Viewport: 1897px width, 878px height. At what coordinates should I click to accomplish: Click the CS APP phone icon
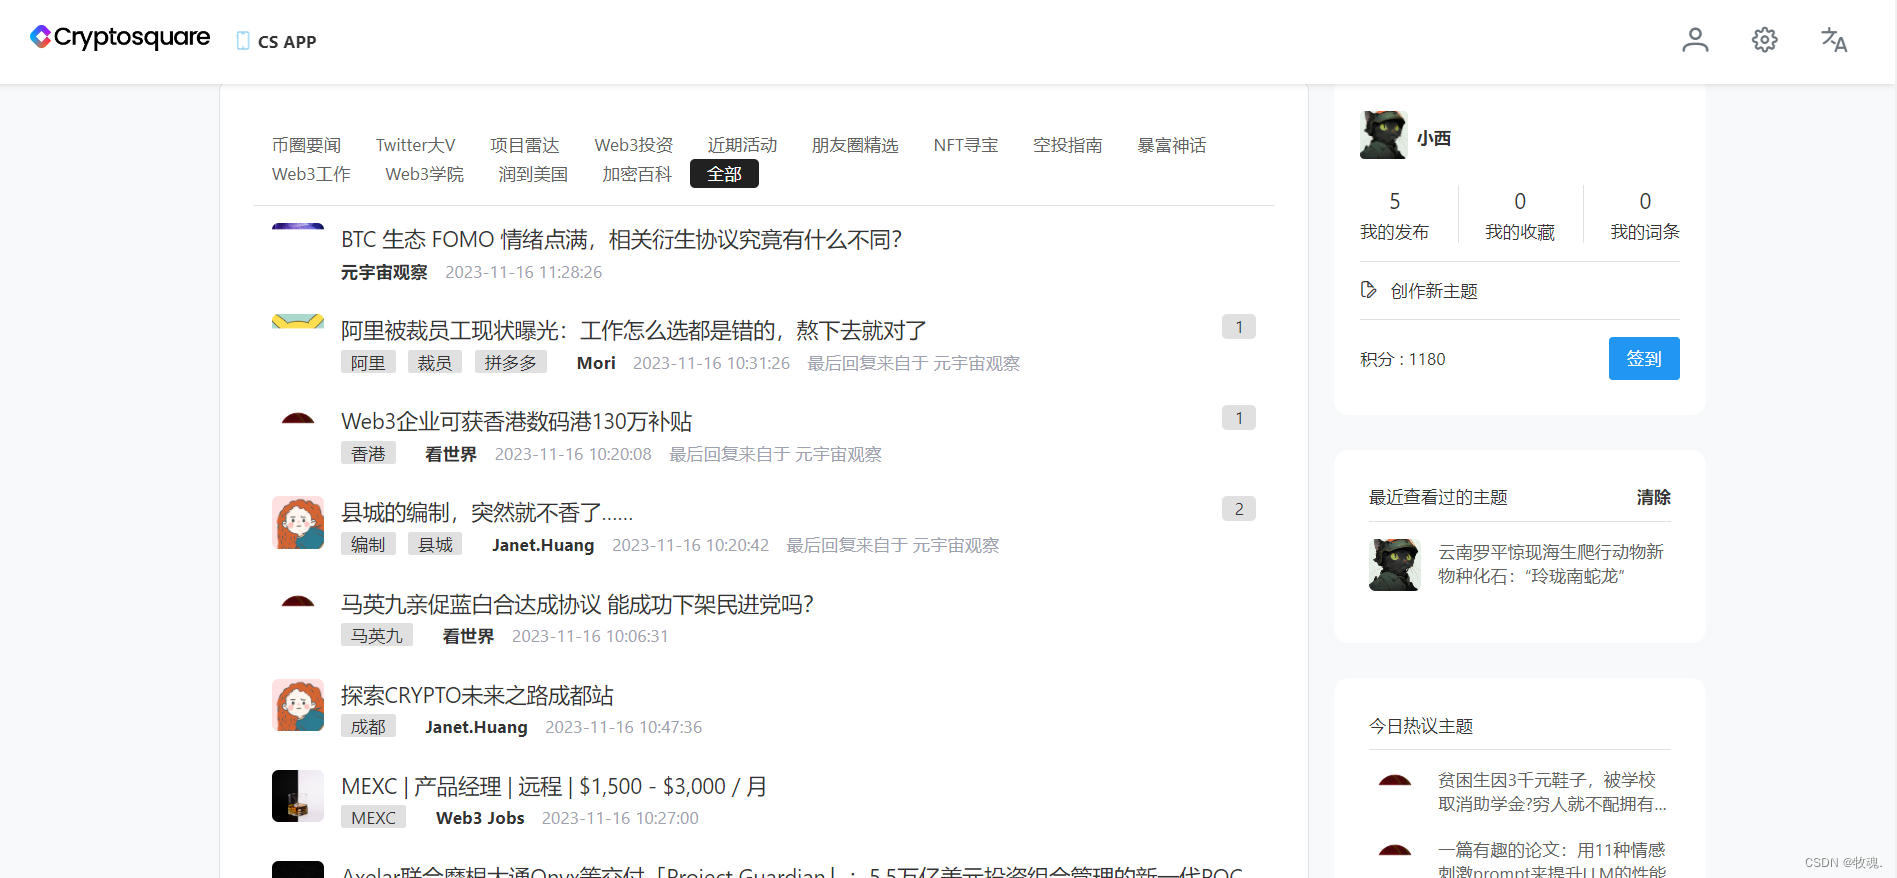tap(243, 41)
